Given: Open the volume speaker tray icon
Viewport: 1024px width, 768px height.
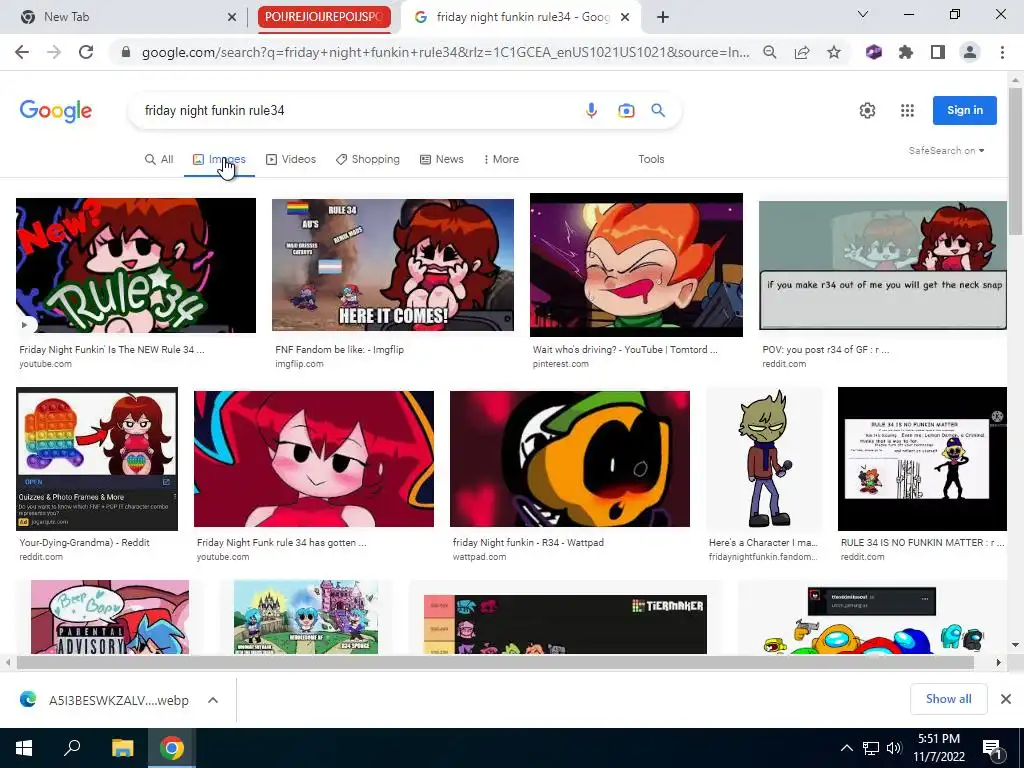Looking at the screenshot, I should [894, 748].
